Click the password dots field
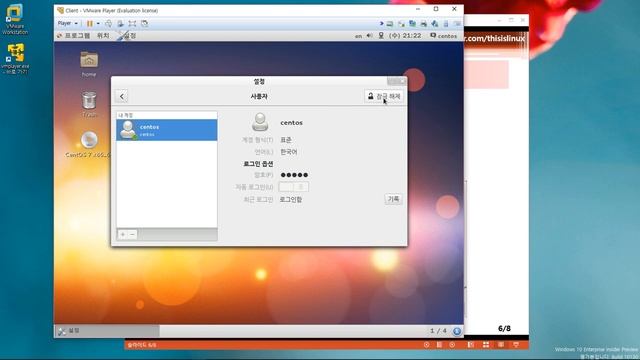This screenshot has width=640, height=360. tap(294, 175)
